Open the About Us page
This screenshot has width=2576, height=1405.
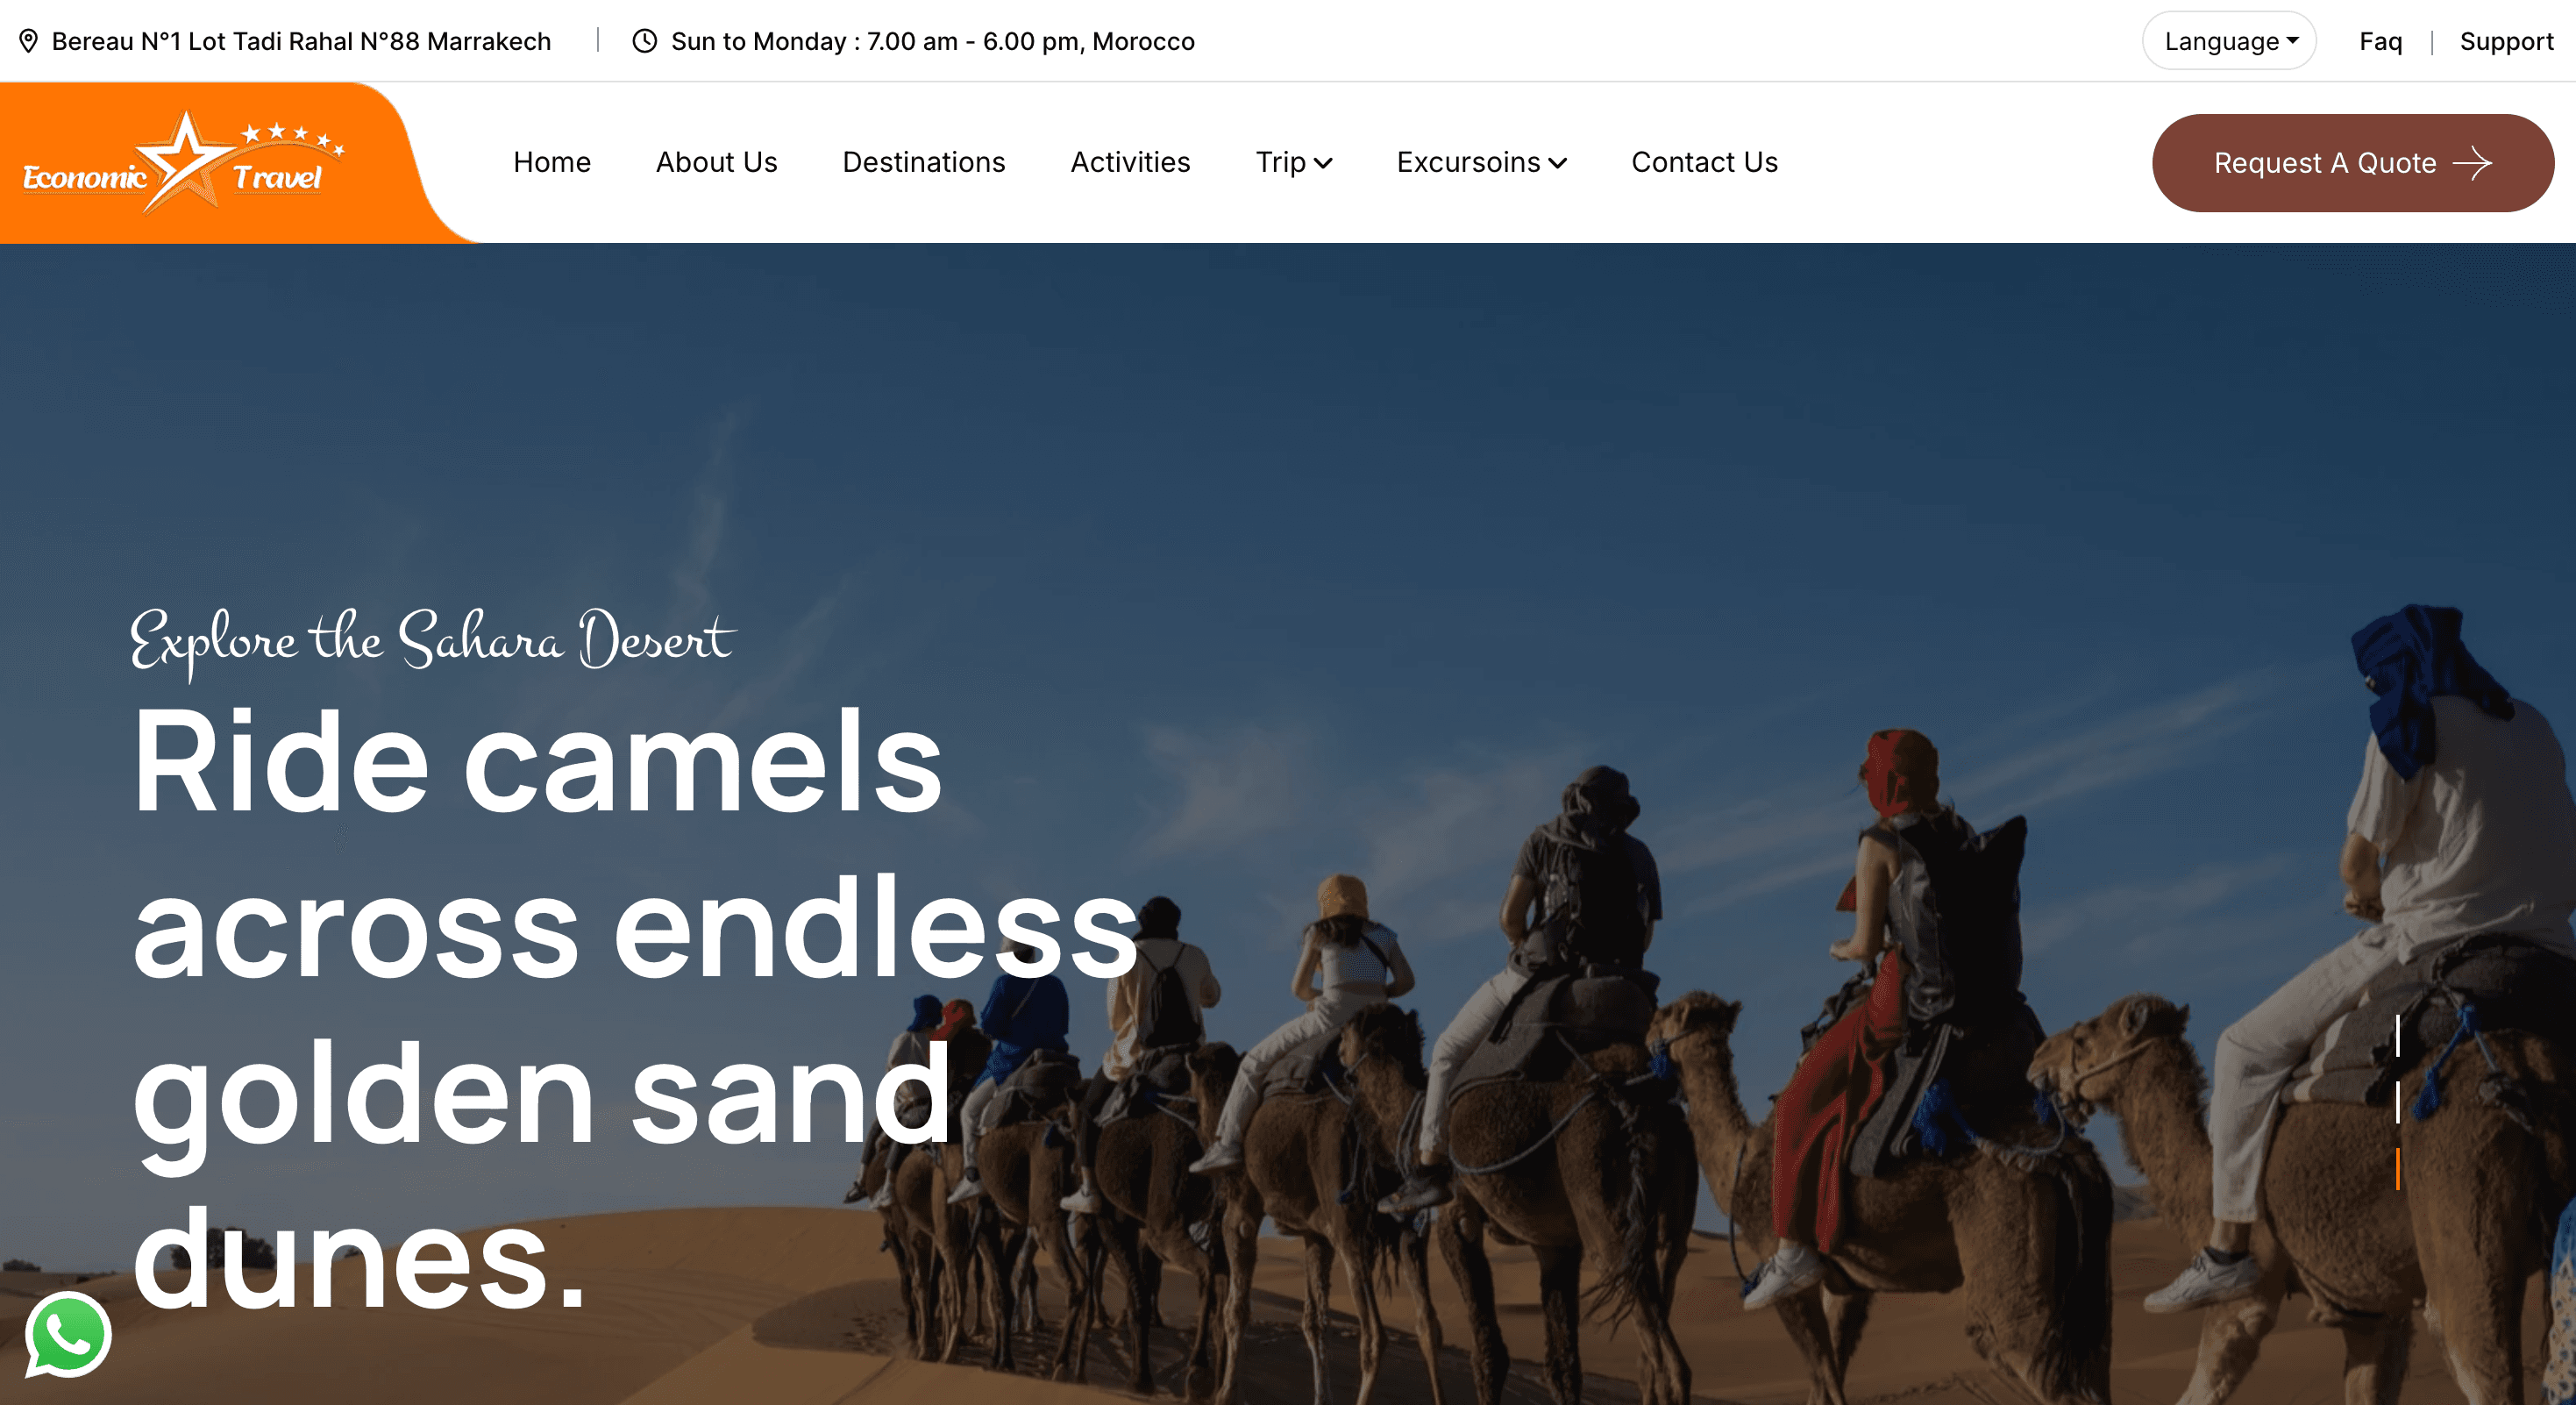coord(716,162)
